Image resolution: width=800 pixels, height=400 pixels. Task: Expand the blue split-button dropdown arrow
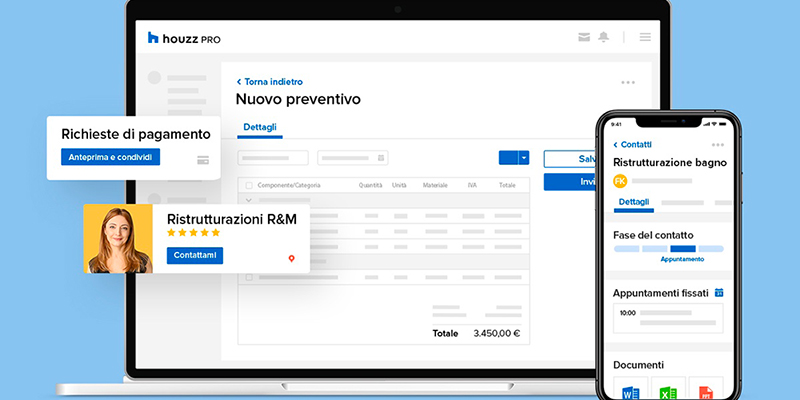[x=523, y=158]
